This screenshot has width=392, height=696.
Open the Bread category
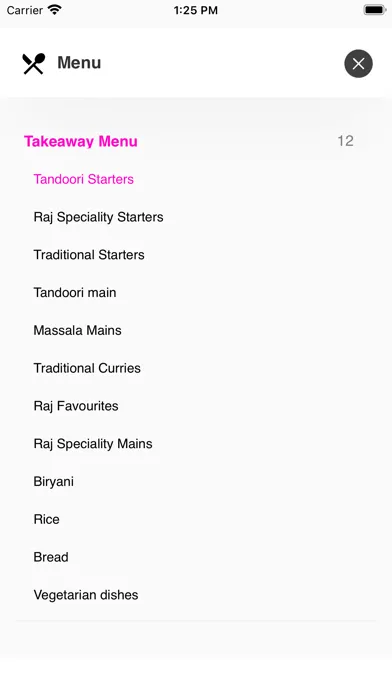tap(51, 557)
